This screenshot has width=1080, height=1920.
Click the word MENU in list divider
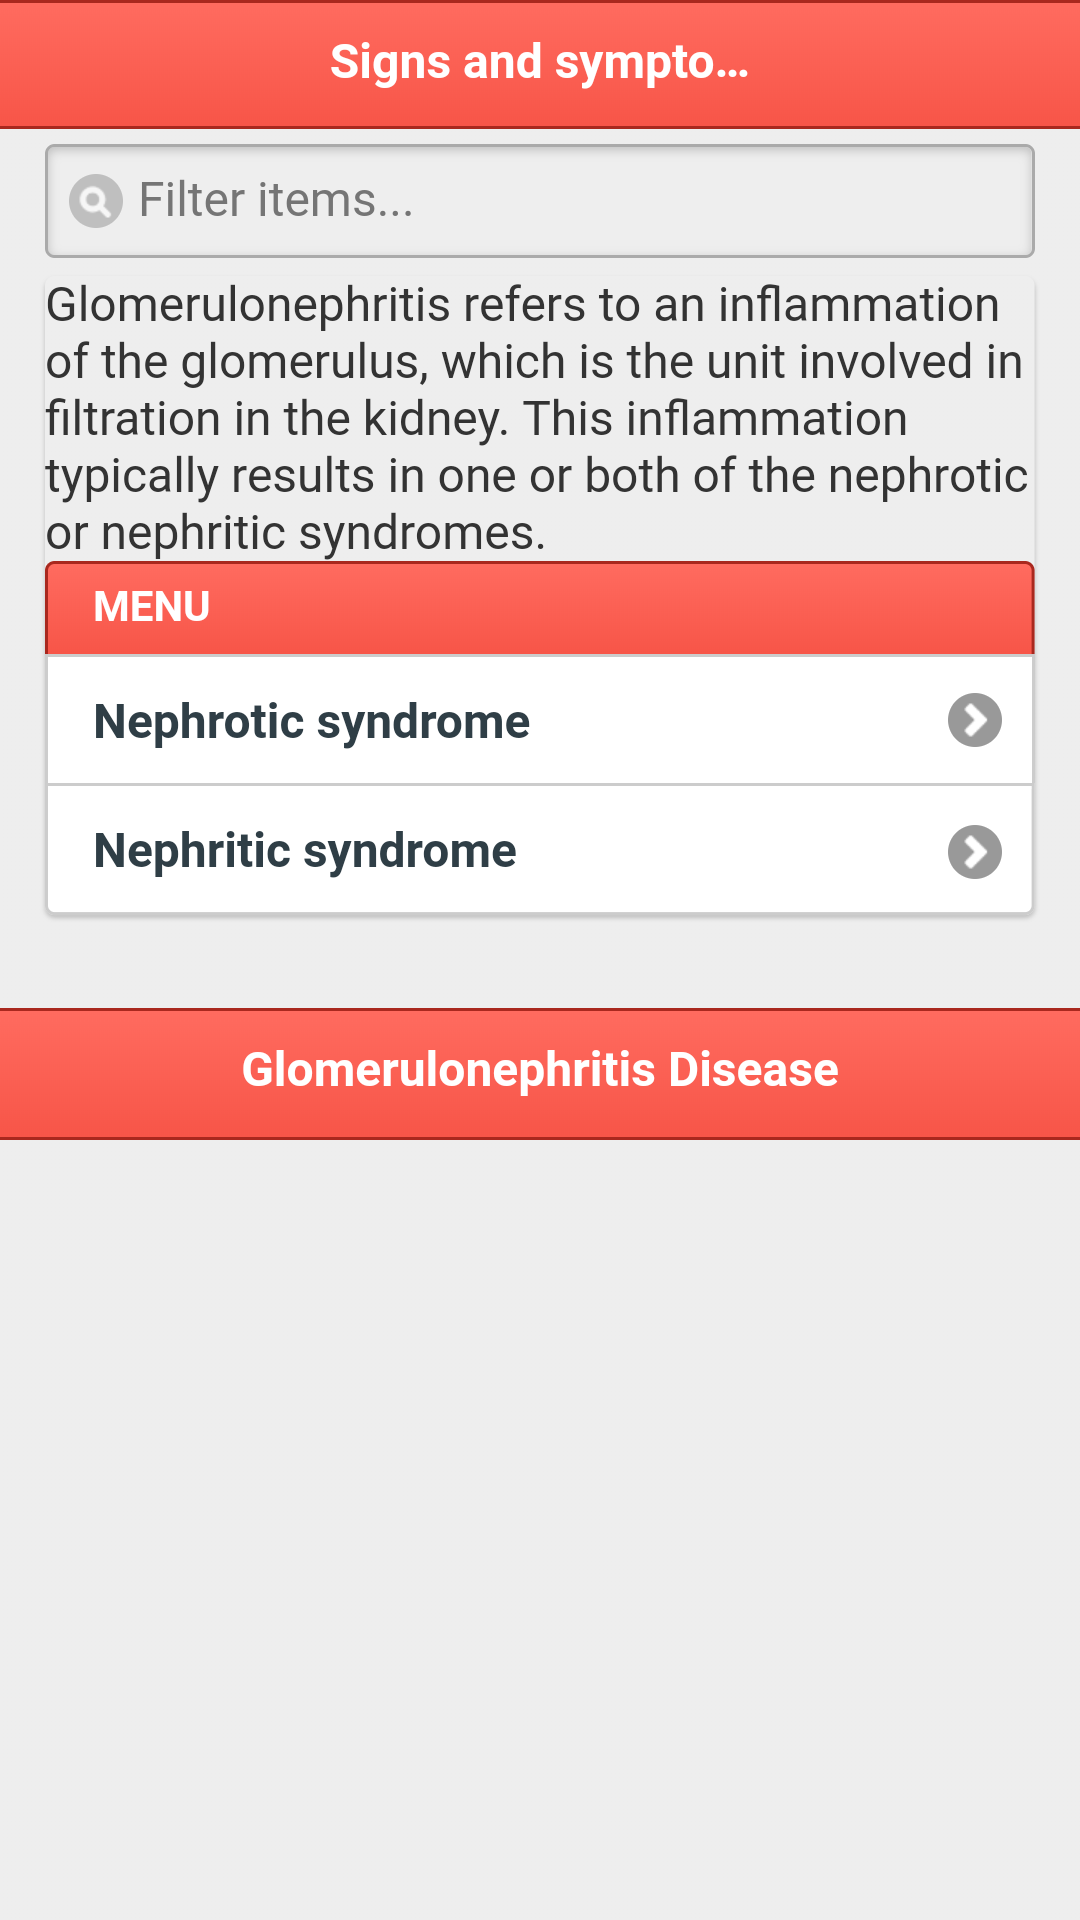(x=152, y=607)
